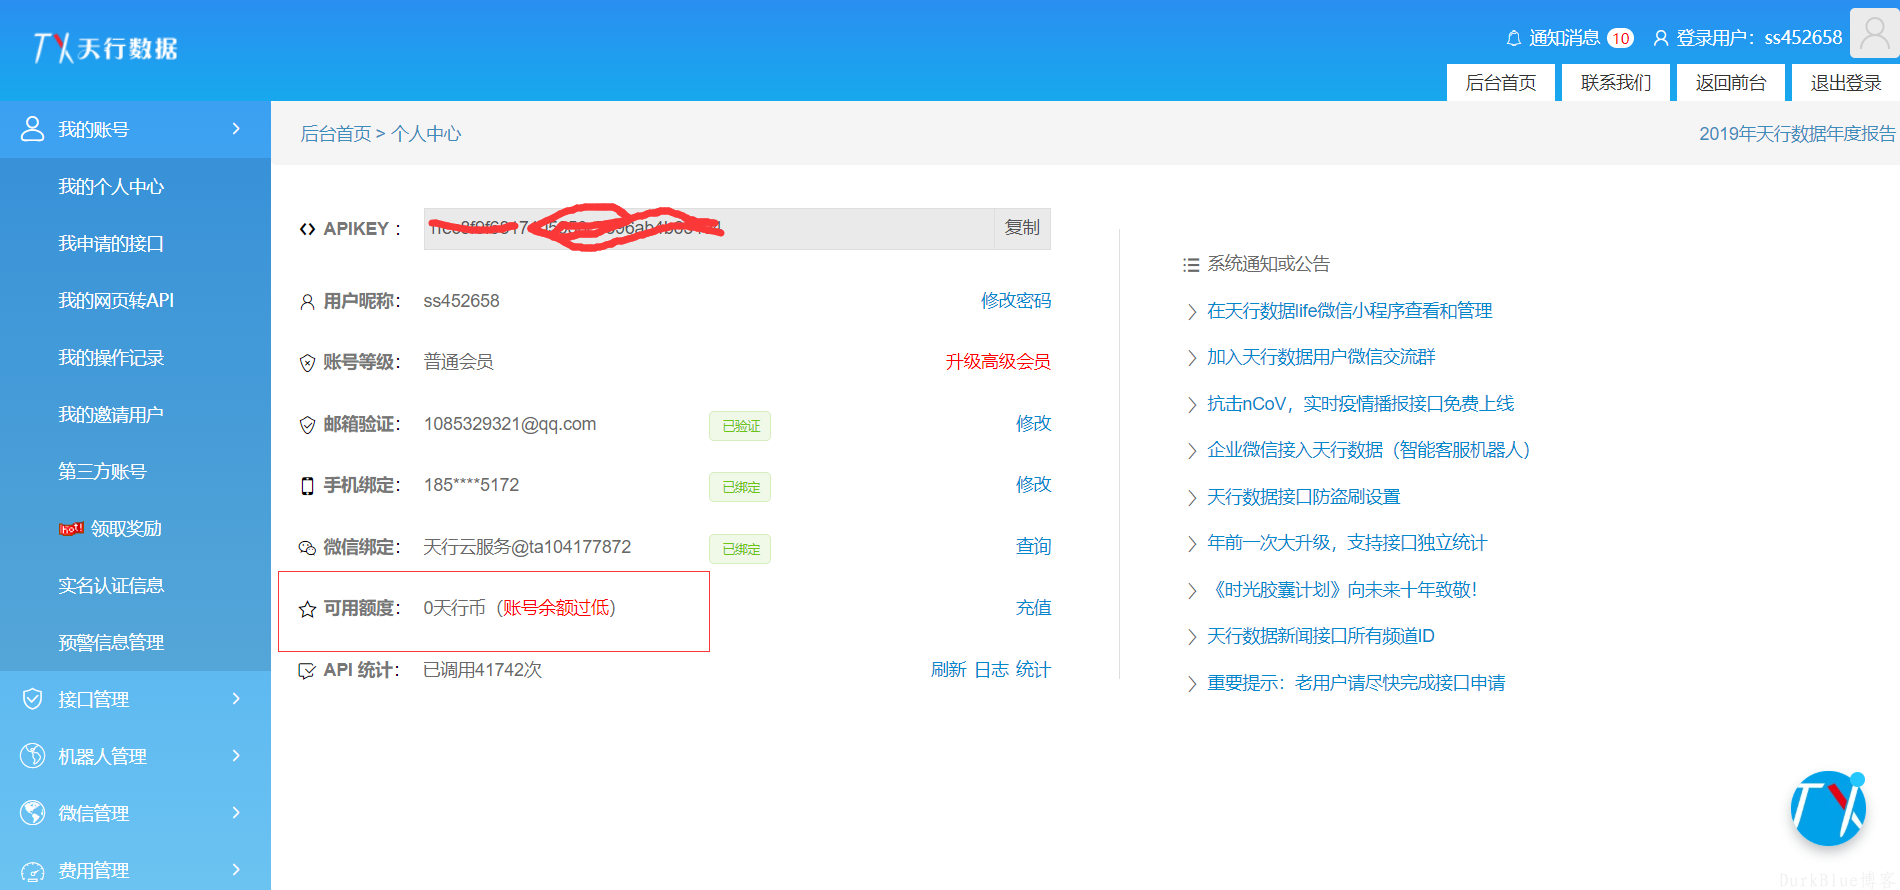Open 预警信息管理 menu item
The height and width of the screenshot is (890, 1900).
[111, 643]
